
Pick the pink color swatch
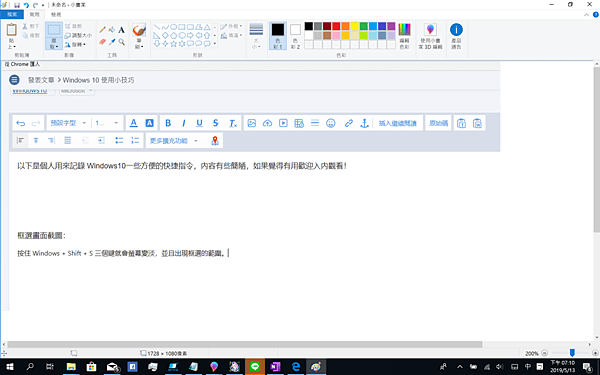[x=336, y=35]
